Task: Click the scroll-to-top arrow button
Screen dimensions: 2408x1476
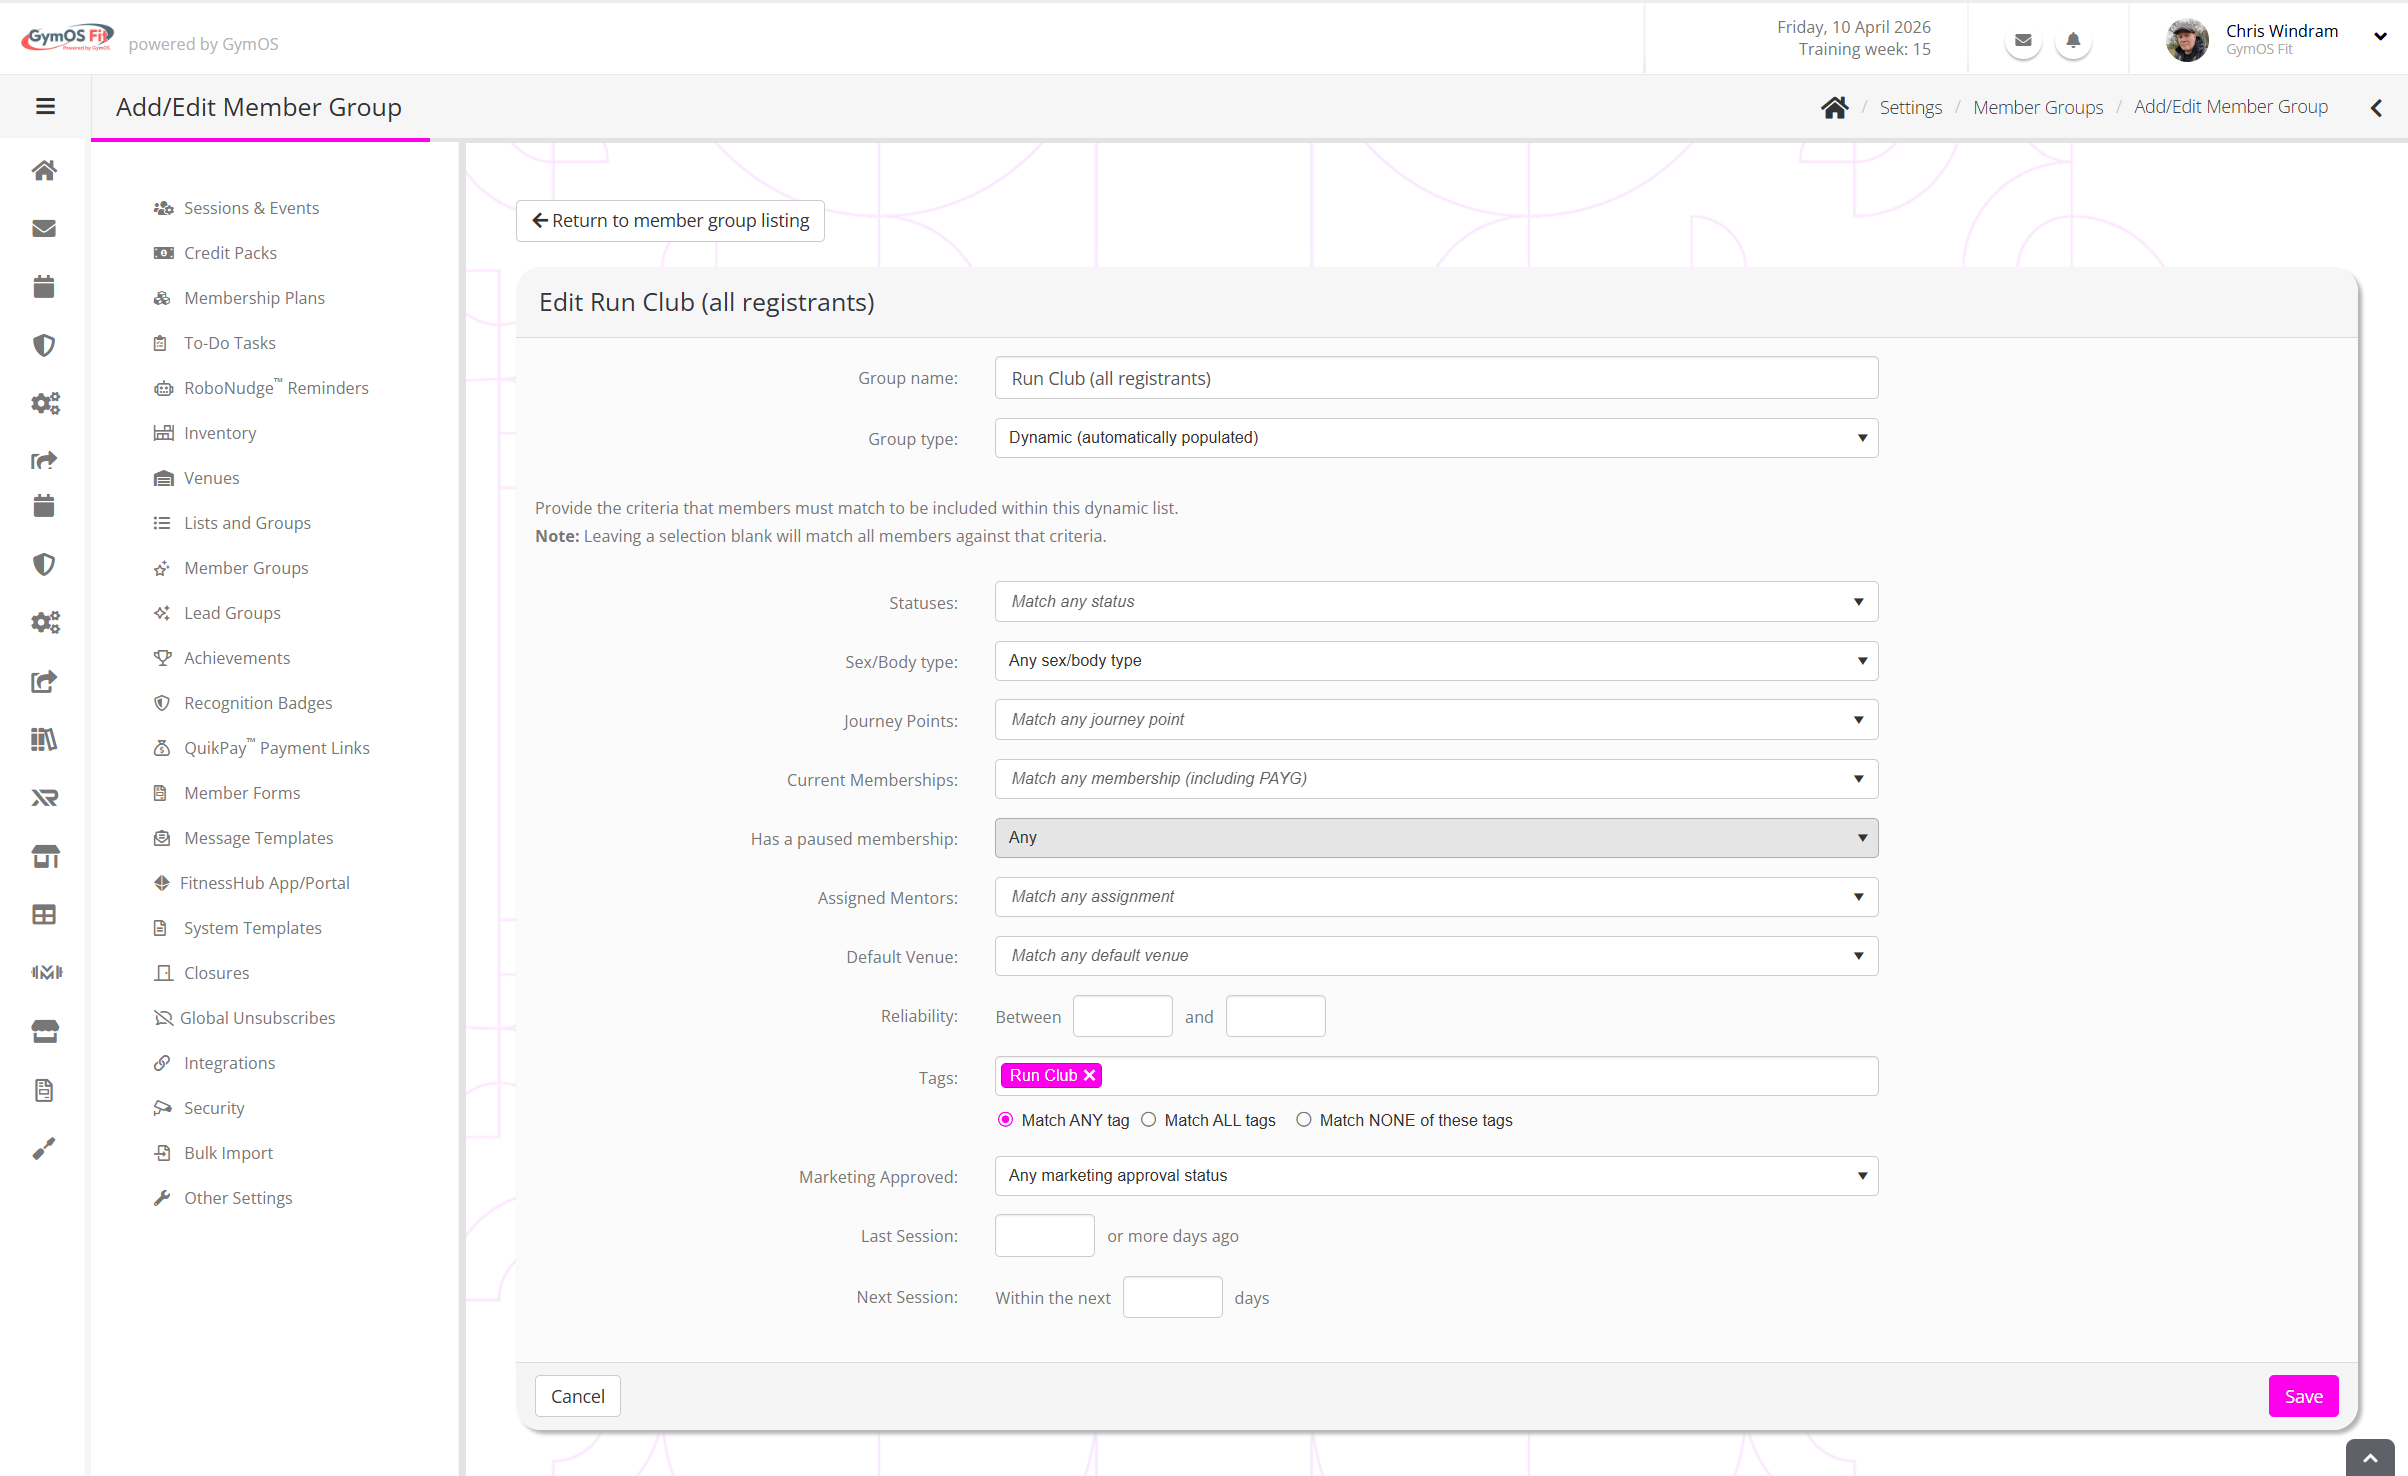Action: click(x=2370, y=1458)
